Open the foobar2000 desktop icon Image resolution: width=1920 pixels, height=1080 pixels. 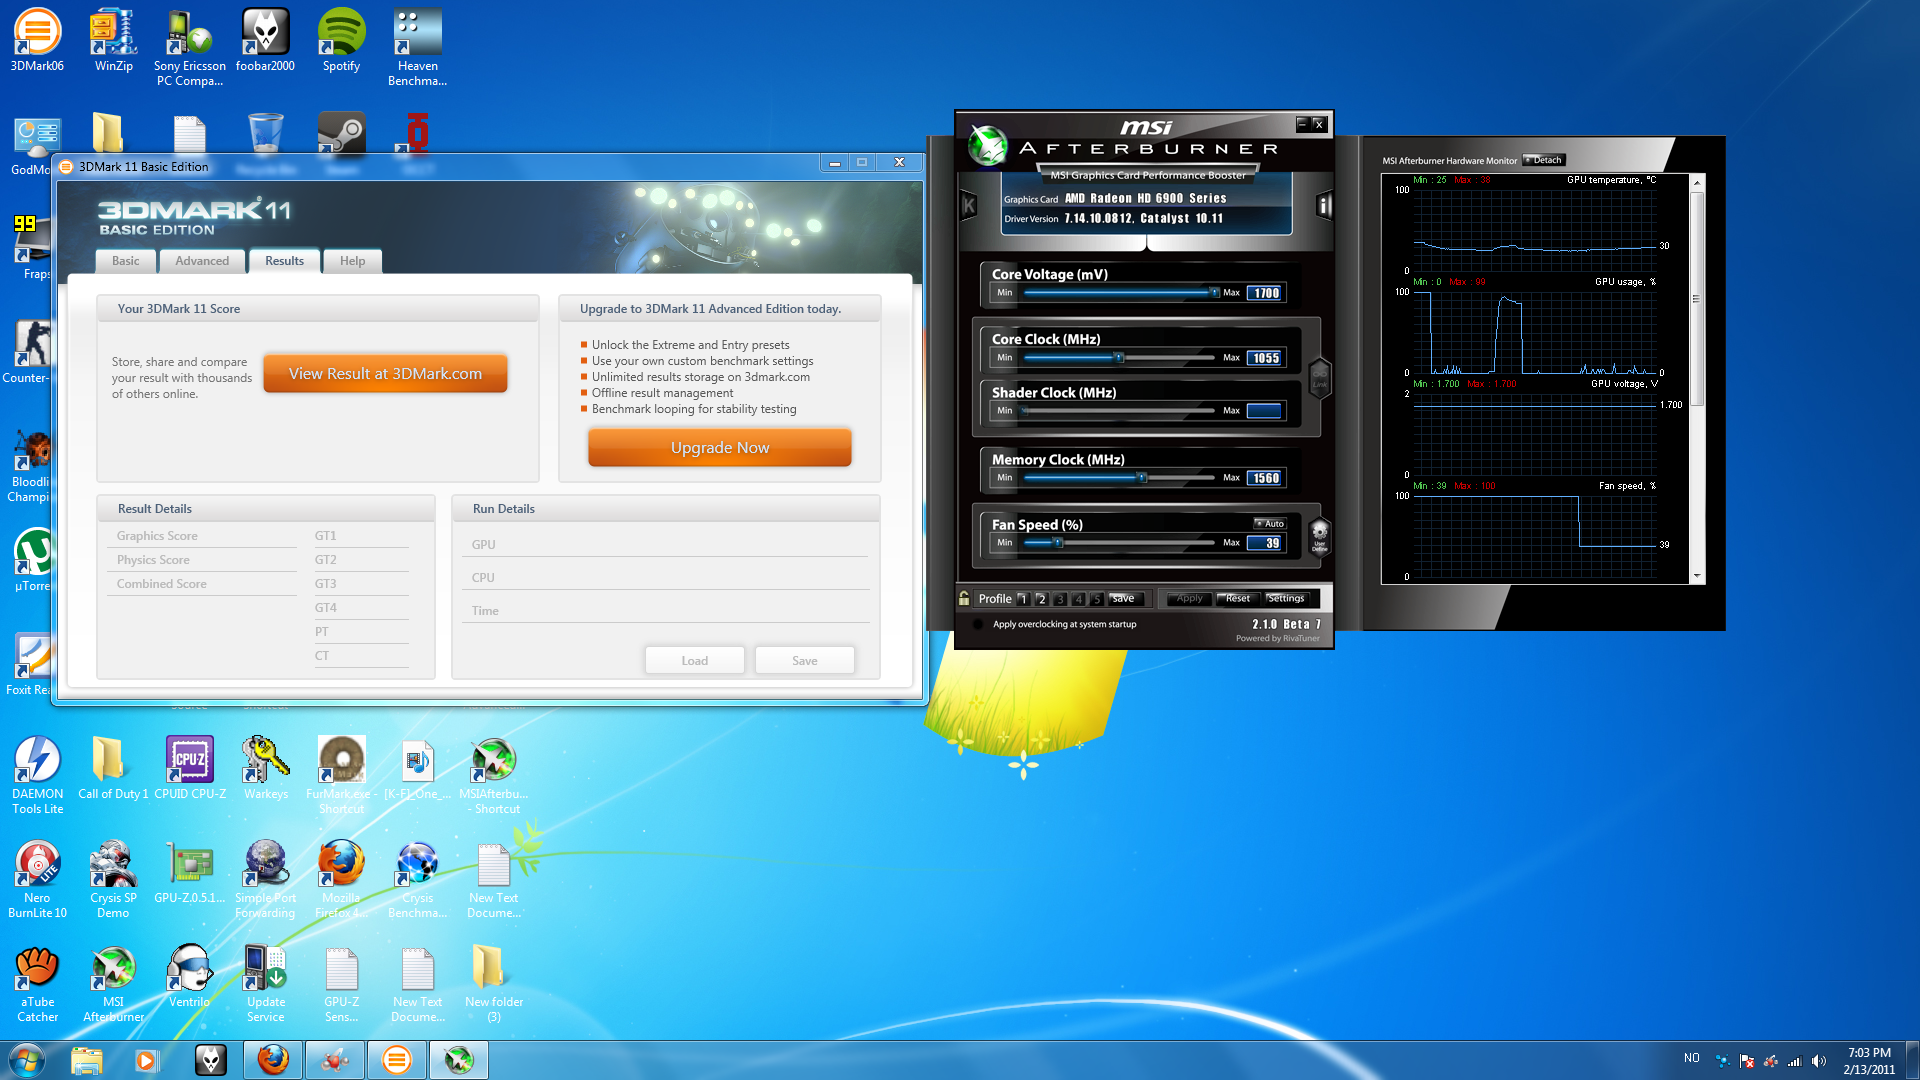coord(265,40)
